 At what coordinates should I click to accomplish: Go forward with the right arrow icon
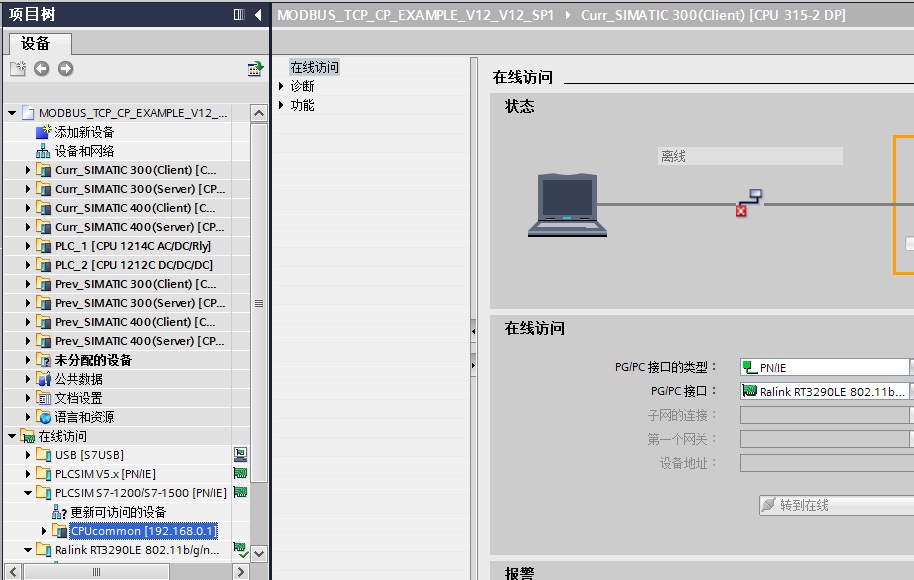click(65, 69)
